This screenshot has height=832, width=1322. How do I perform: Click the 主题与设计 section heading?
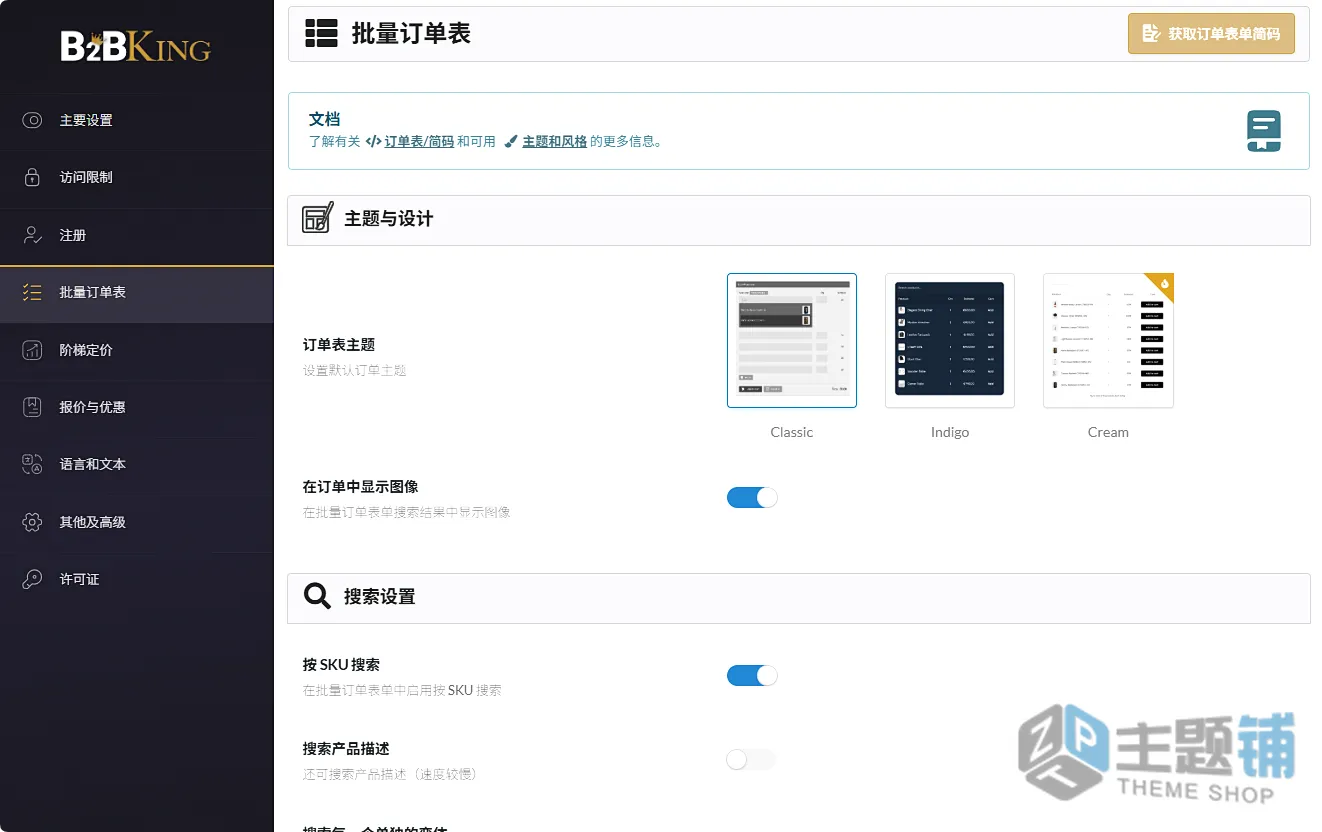(389, 218)
